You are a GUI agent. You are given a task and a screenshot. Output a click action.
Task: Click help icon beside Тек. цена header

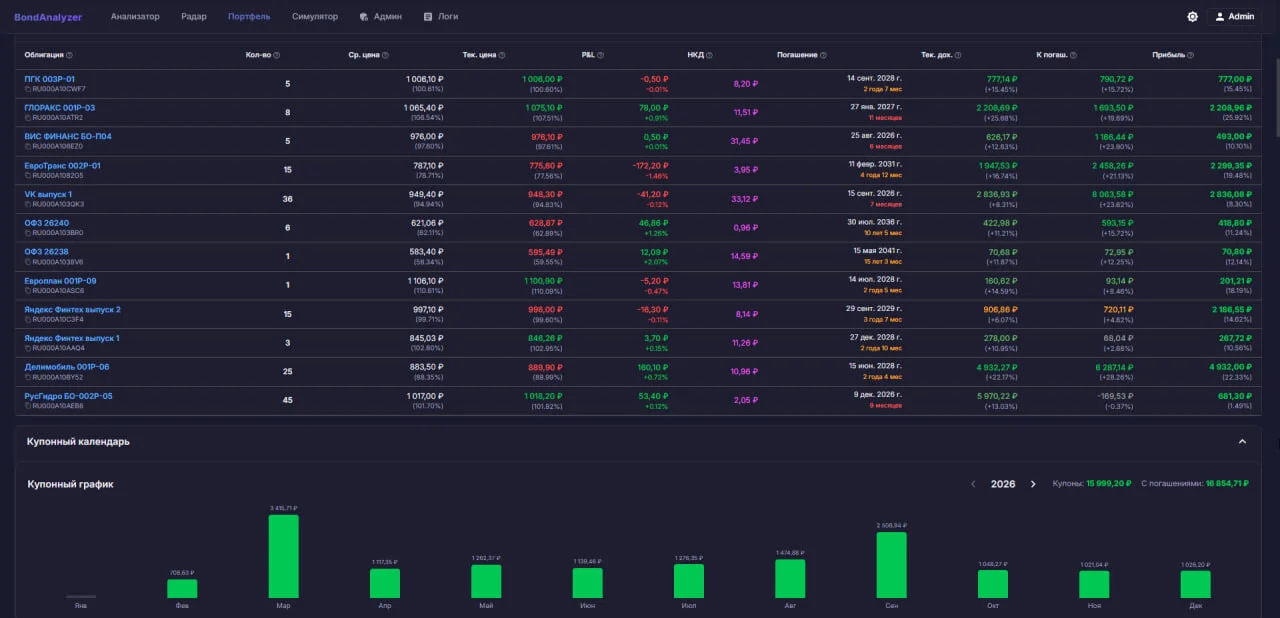point(501,55)
